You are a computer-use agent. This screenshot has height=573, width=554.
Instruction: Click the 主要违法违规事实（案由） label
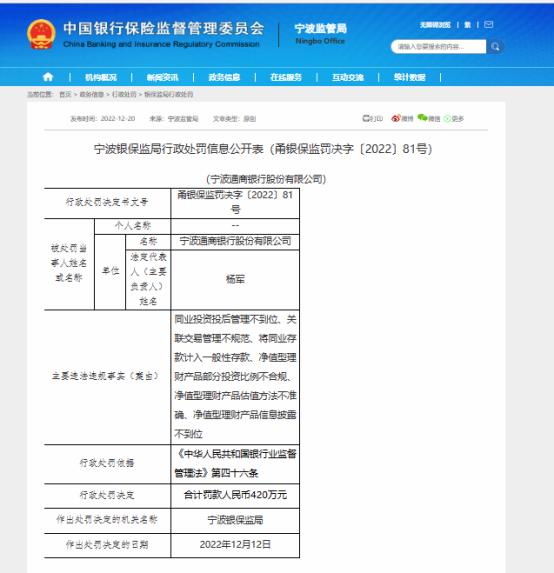[x=107, y=376]
